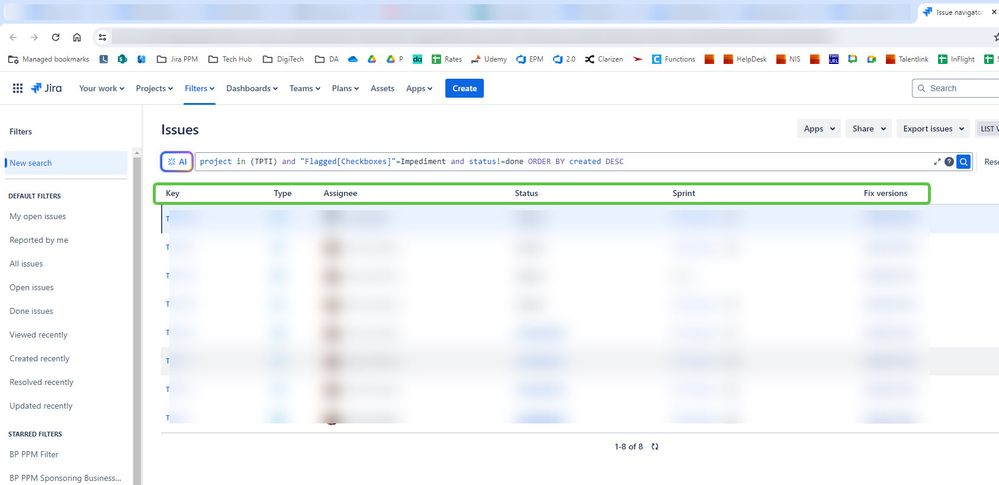Open the Jira PPM bookmark folder
This screenshot has height=485, width=999.
coord(177,59)
